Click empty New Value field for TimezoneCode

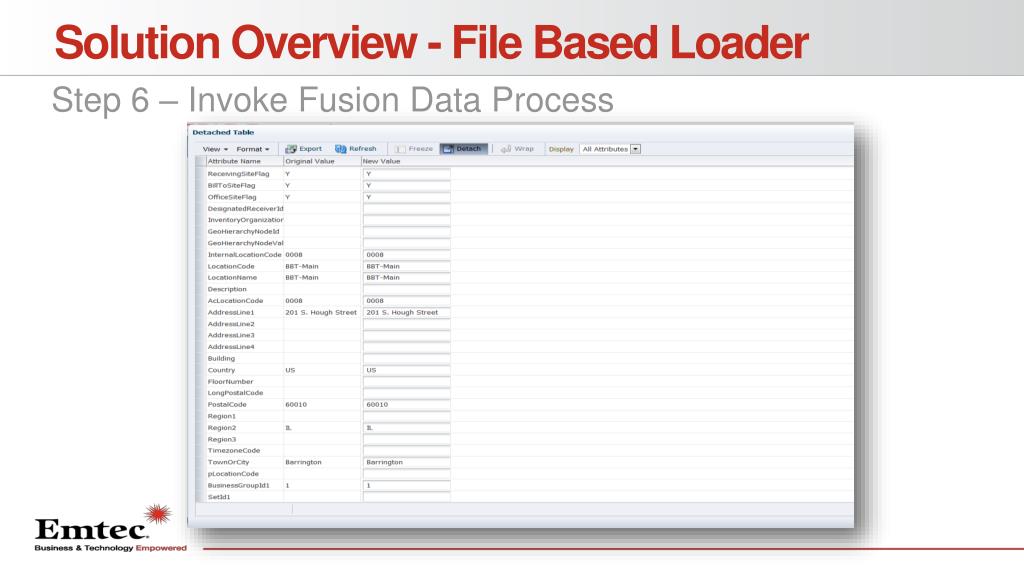(406, 451)
